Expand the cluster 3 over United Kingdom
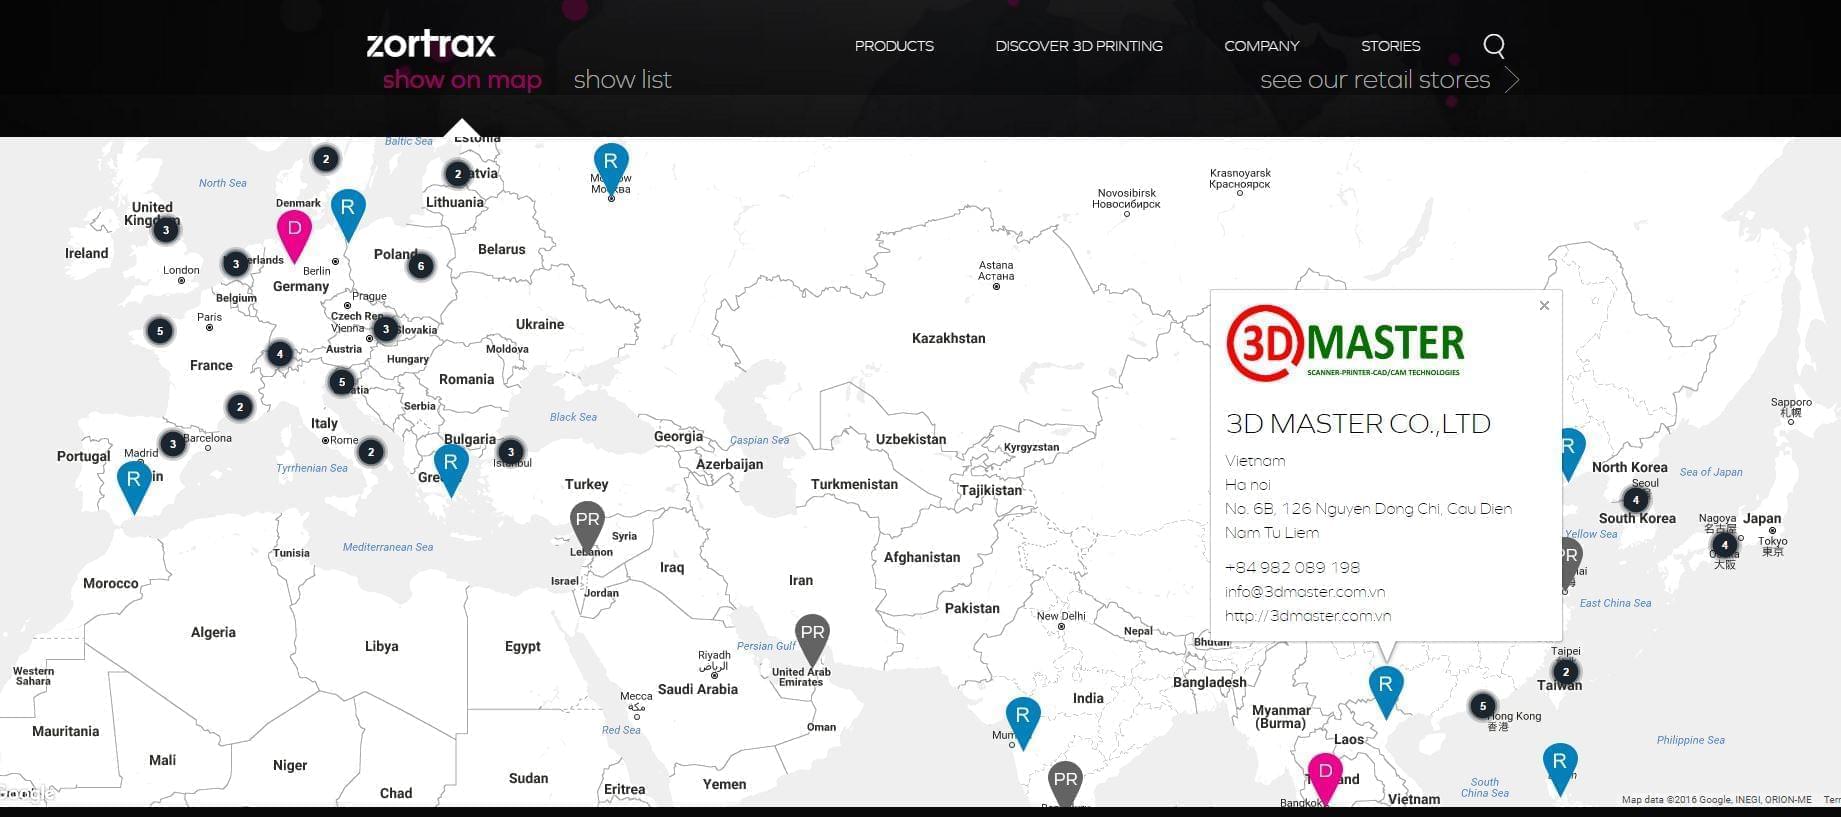The height and width of the screenshot is (817, 1841). (166, 230)
